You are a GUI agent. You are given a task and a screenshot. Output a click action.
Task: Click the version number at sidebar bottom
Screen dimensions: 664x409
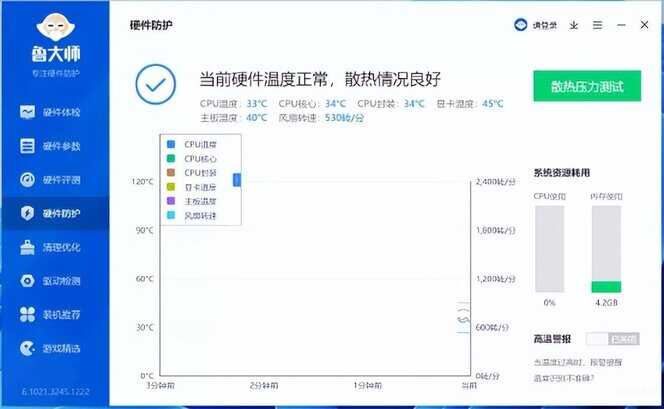coord(55,392)
